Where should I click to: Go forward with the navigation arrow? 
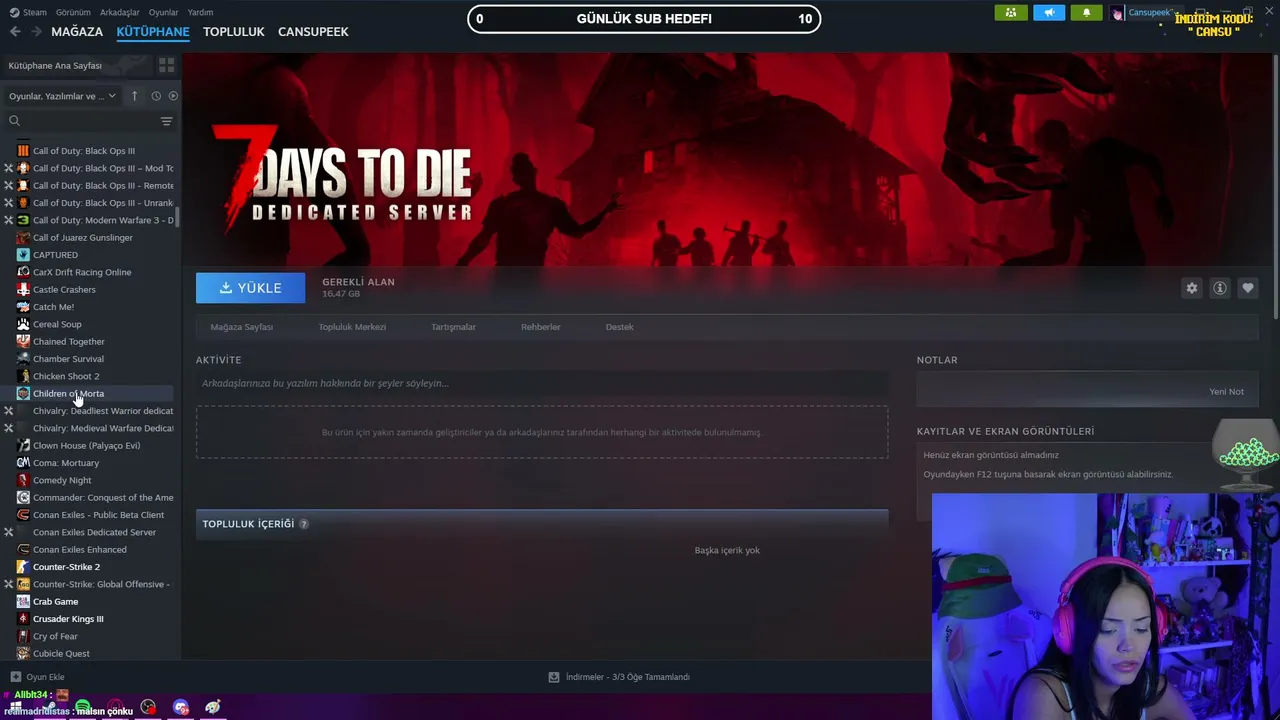click(x=36, y=32)
